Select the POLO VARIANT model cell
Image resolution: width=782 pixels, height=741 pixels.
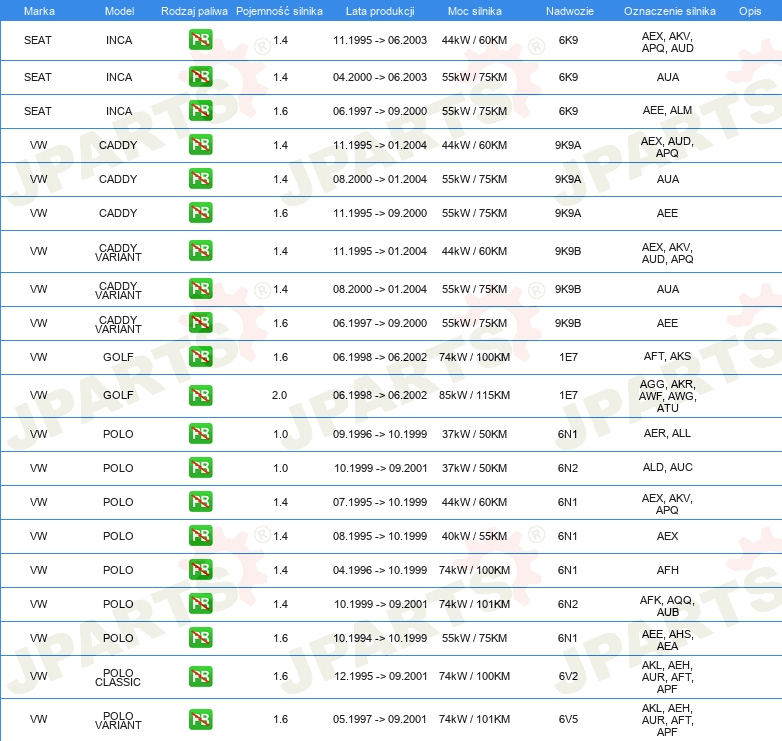pyautogui.click(x=118, y=720)
